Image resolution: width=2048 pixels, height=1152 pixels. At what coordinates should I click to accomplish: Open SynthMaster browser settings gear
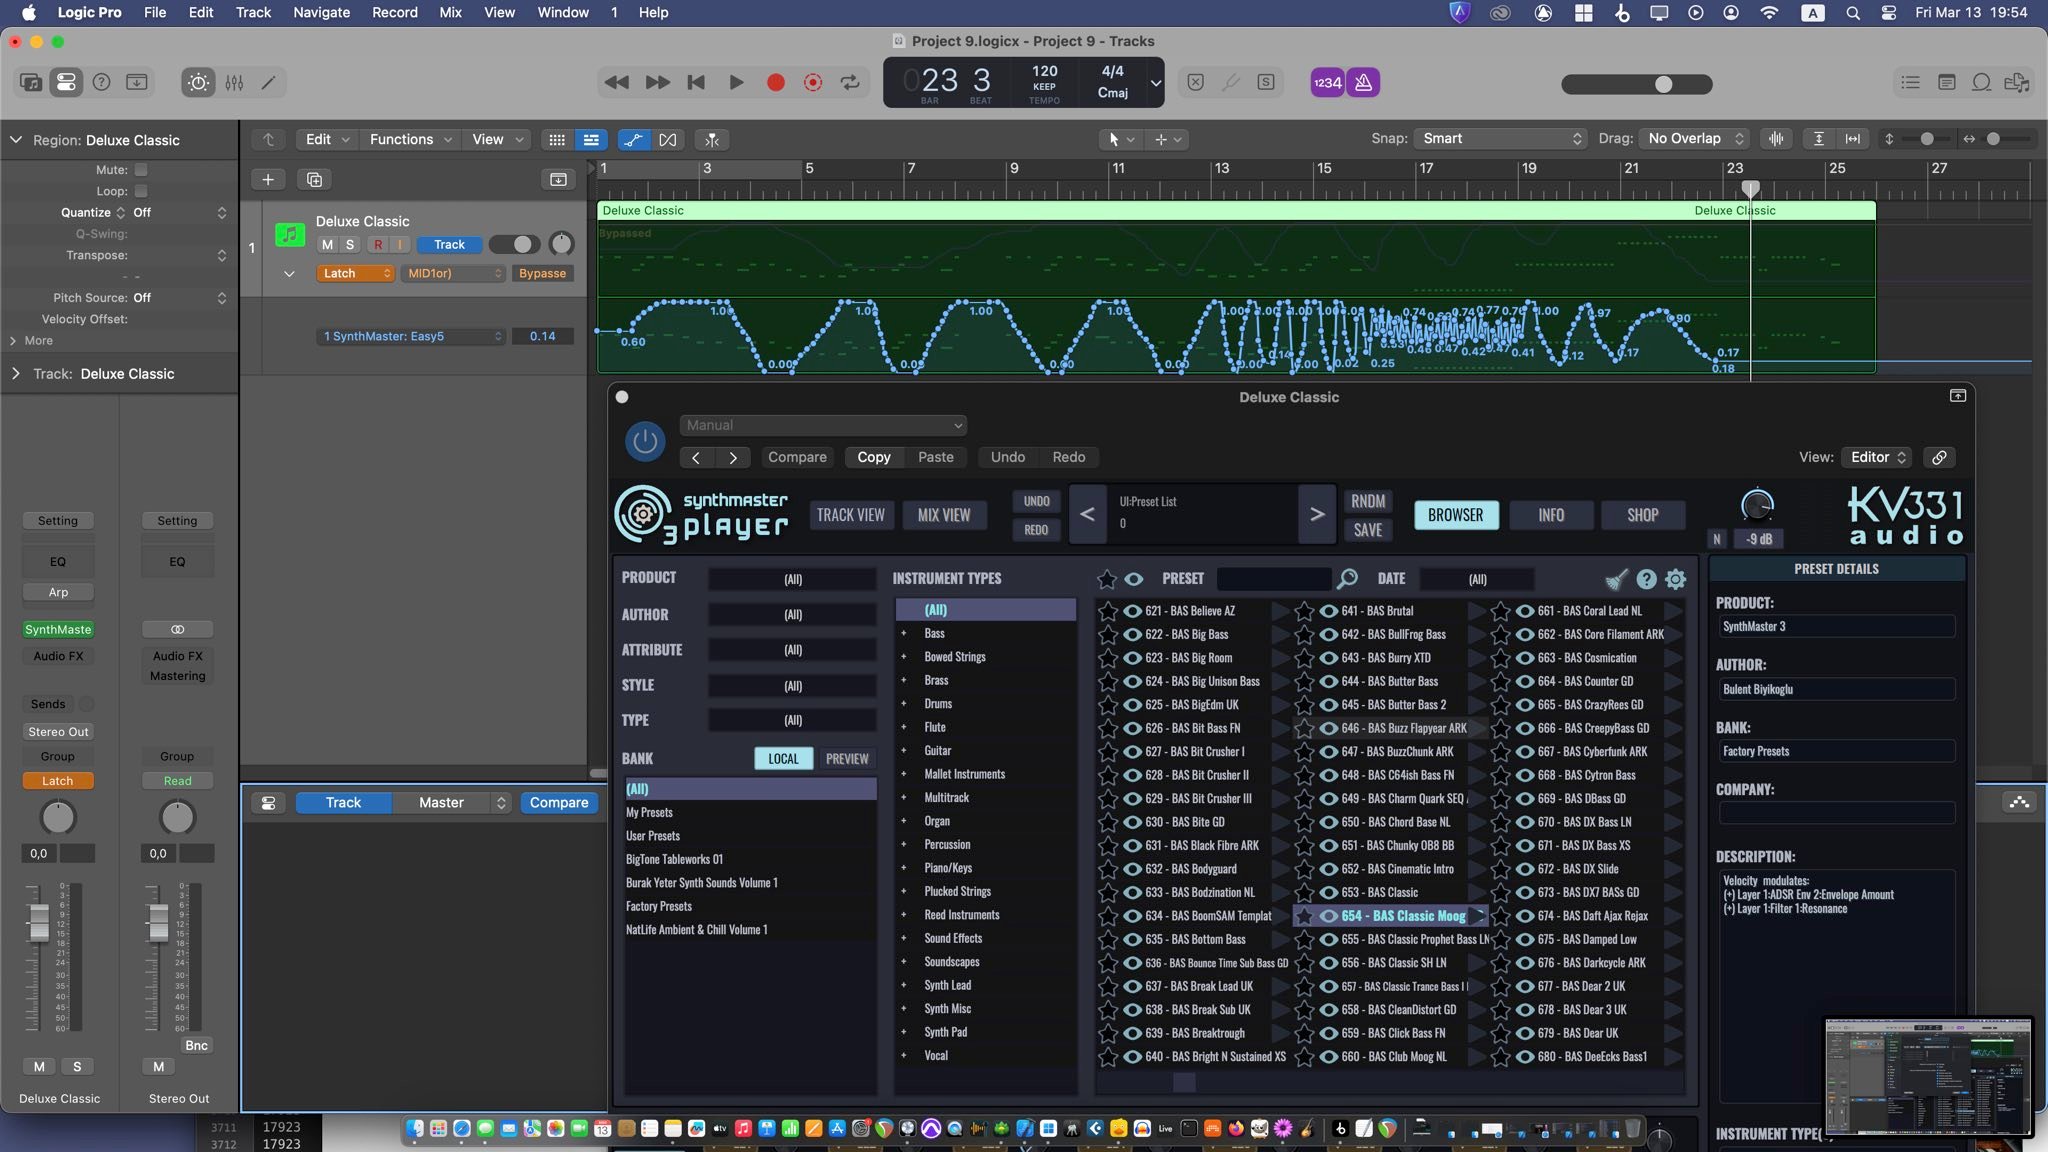tap(1676, 579)
